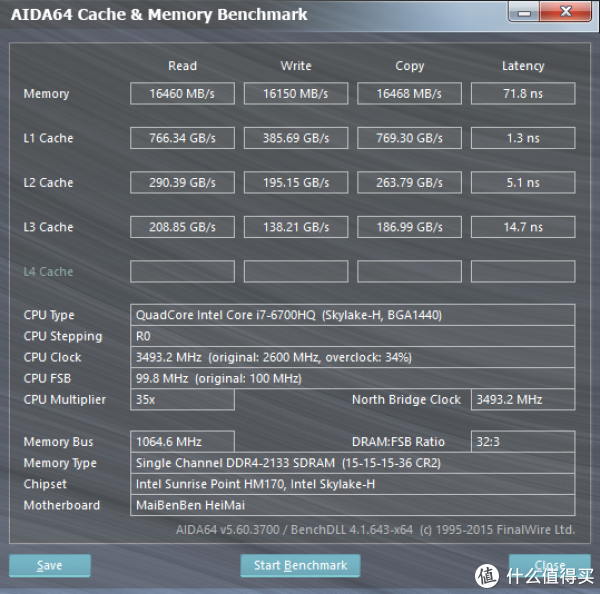Click the AIDA64 v5.60.3700 version text

pyautogui.click(x=375, y=530)
